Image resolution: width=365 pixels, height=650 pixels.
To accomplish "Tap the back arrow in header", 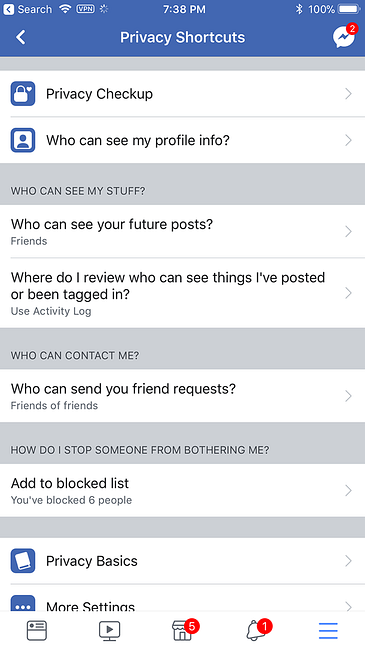I will coord(21,37).
